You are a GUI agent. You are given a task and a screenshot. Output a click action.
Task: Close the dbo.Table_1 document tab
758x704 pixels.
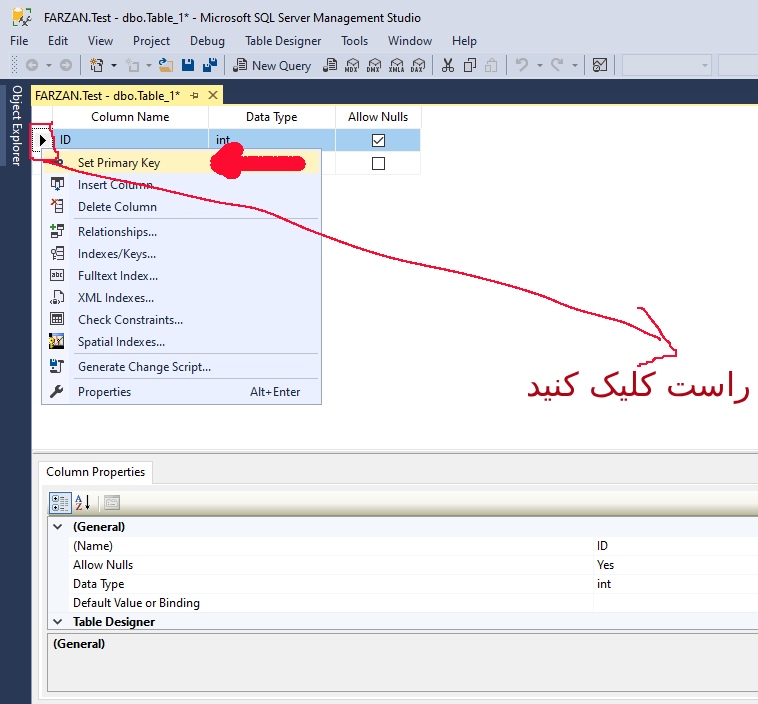coord(211,95)
